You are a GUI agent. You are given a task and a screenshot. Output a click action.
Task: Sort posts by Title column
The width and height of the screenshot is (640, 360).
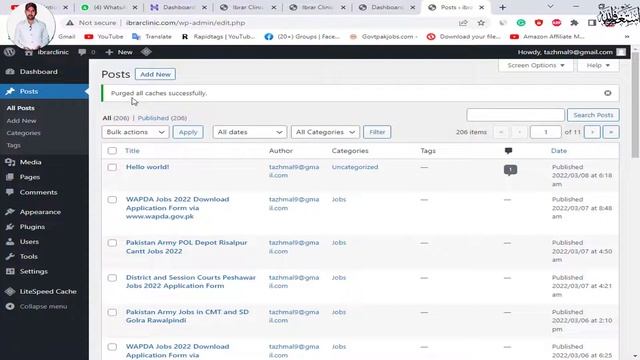132,151
